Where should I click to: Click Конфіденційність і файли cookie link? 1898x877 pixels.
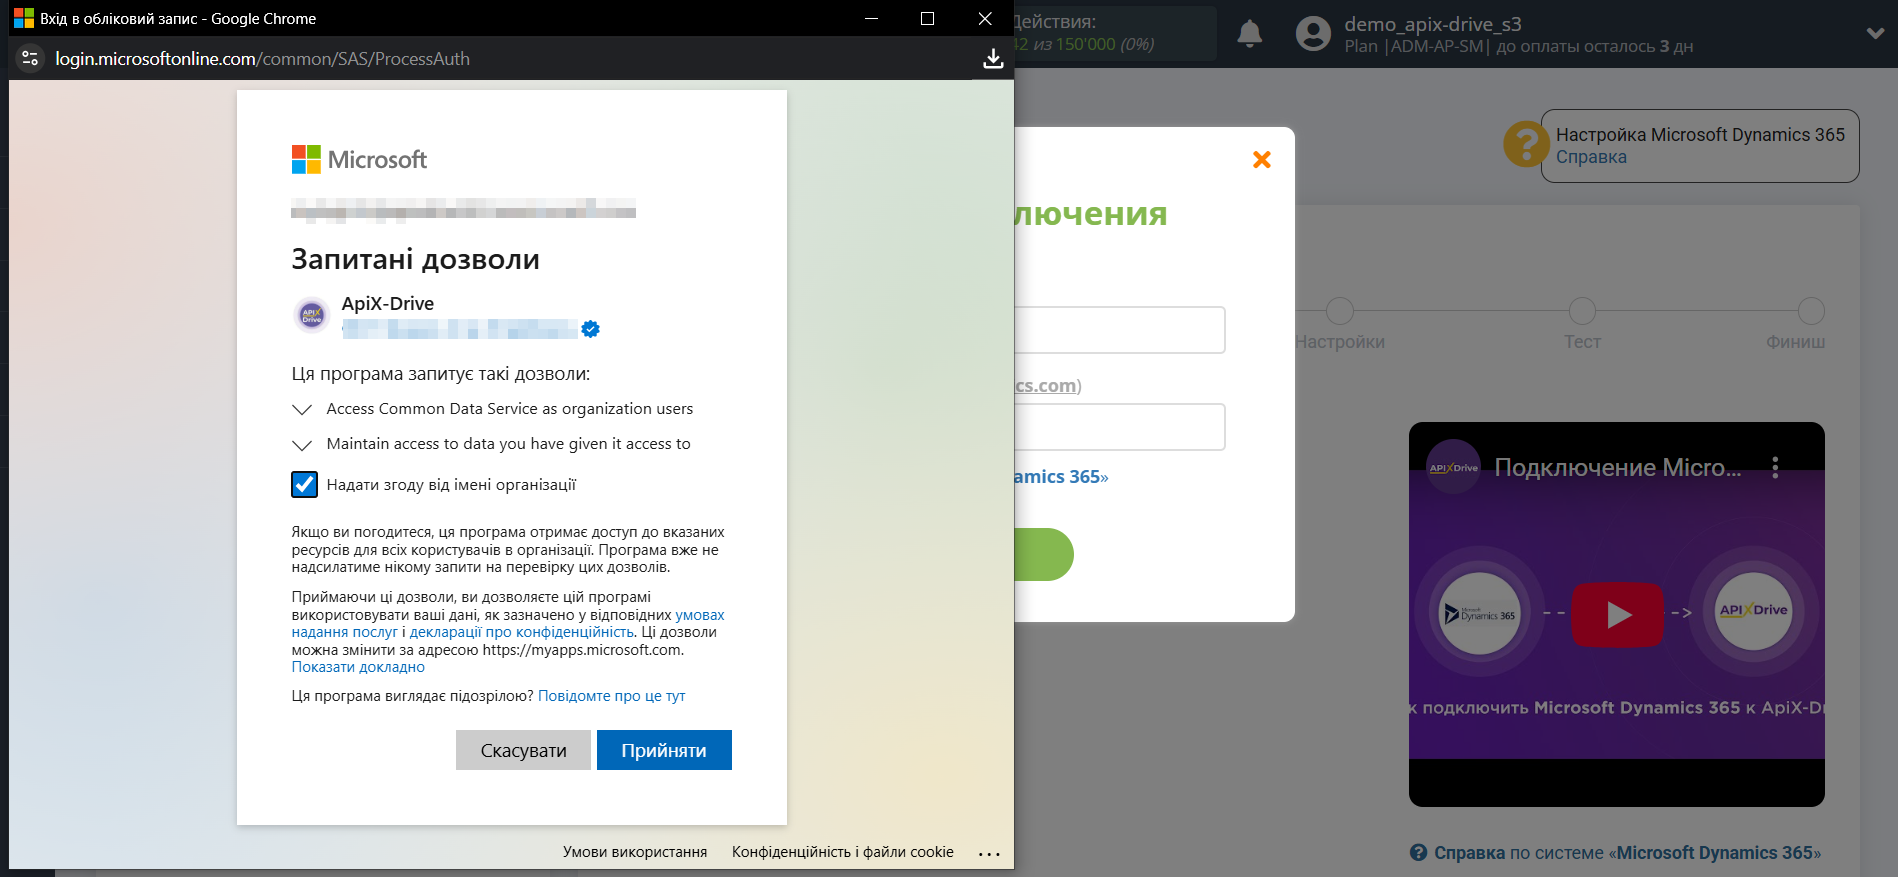843,852
